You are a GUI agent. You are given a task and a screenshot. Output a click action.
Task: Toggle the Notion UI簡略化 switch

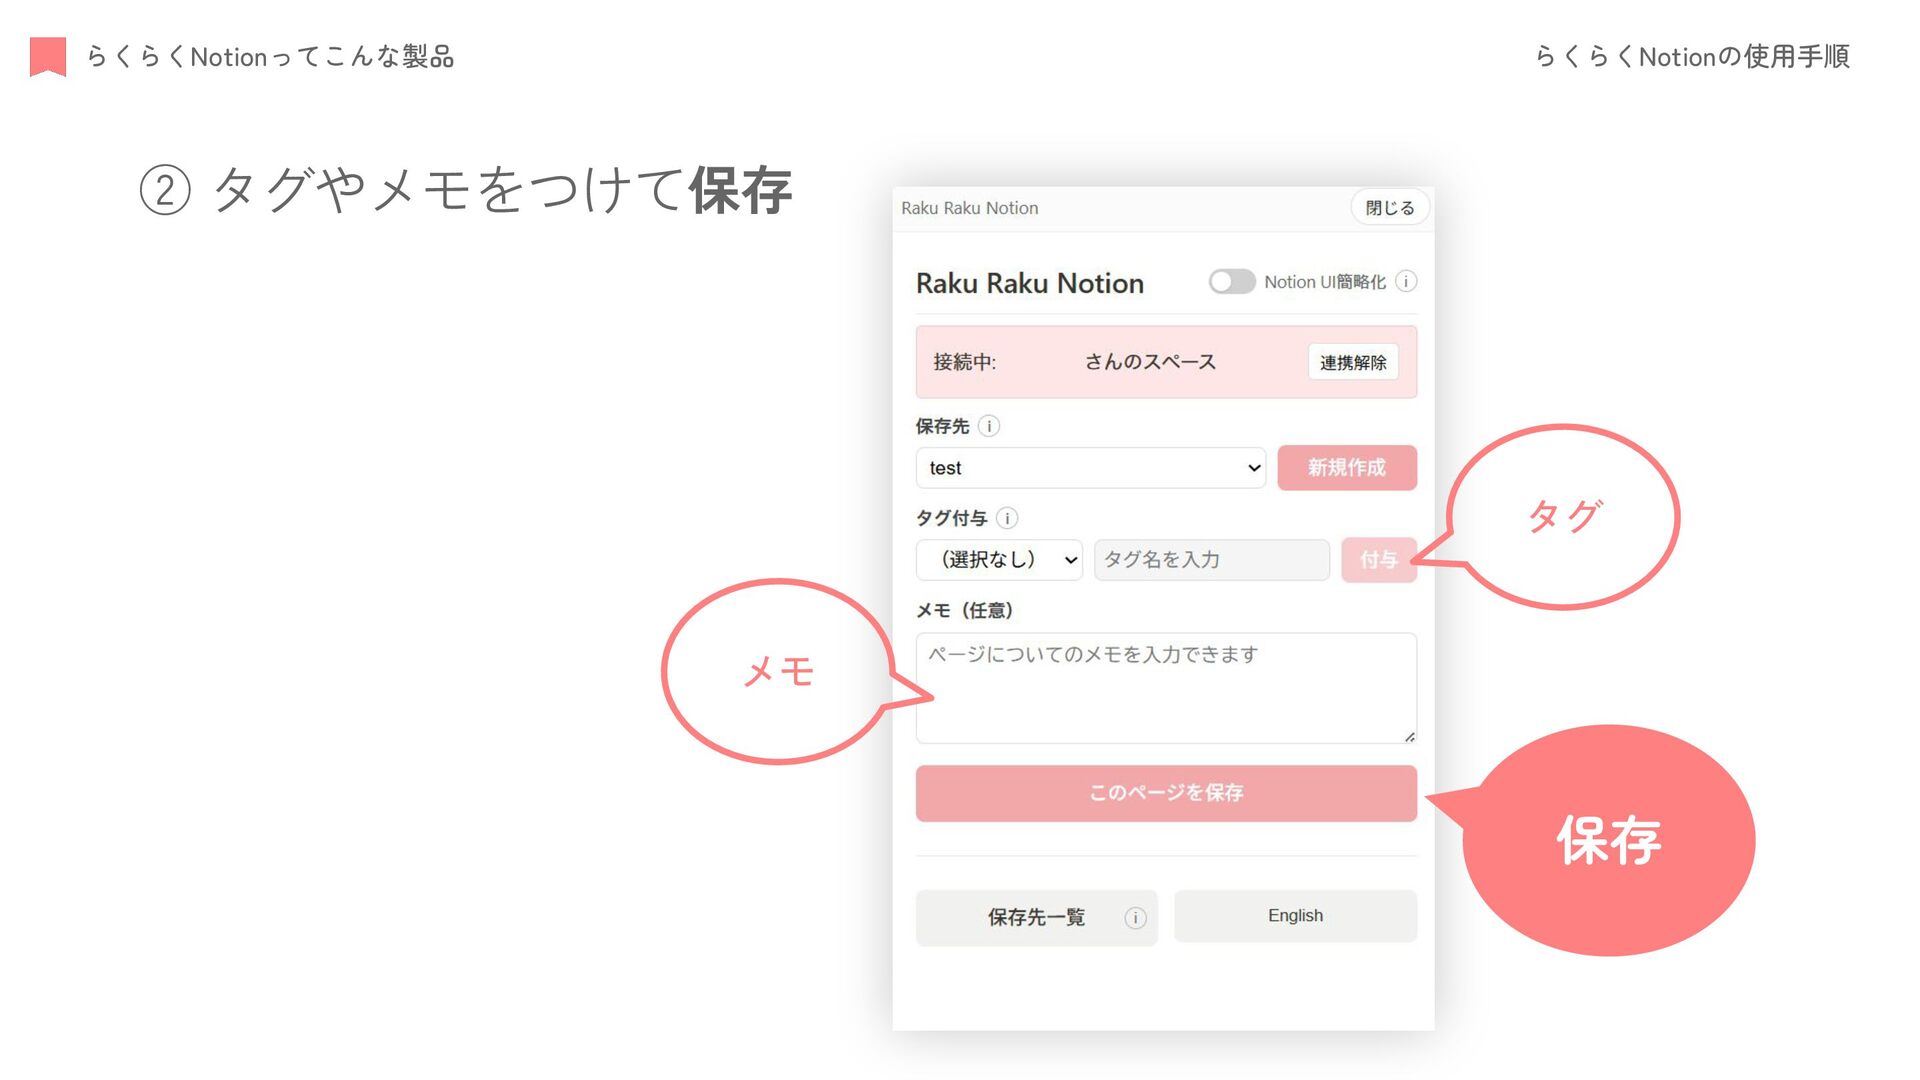[x=1231, y=282]
